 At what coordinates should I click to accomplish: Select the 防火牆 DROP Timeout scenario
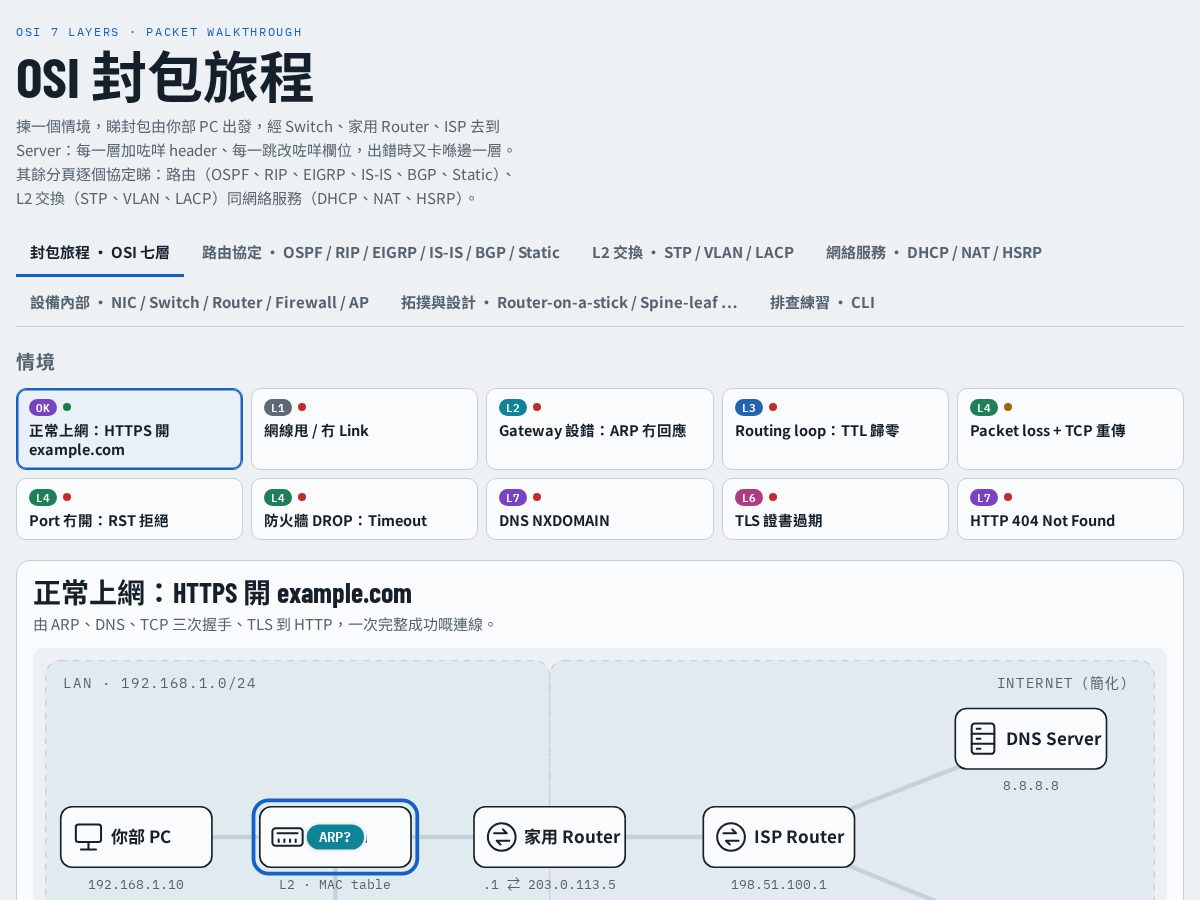(x=364, y=509)
